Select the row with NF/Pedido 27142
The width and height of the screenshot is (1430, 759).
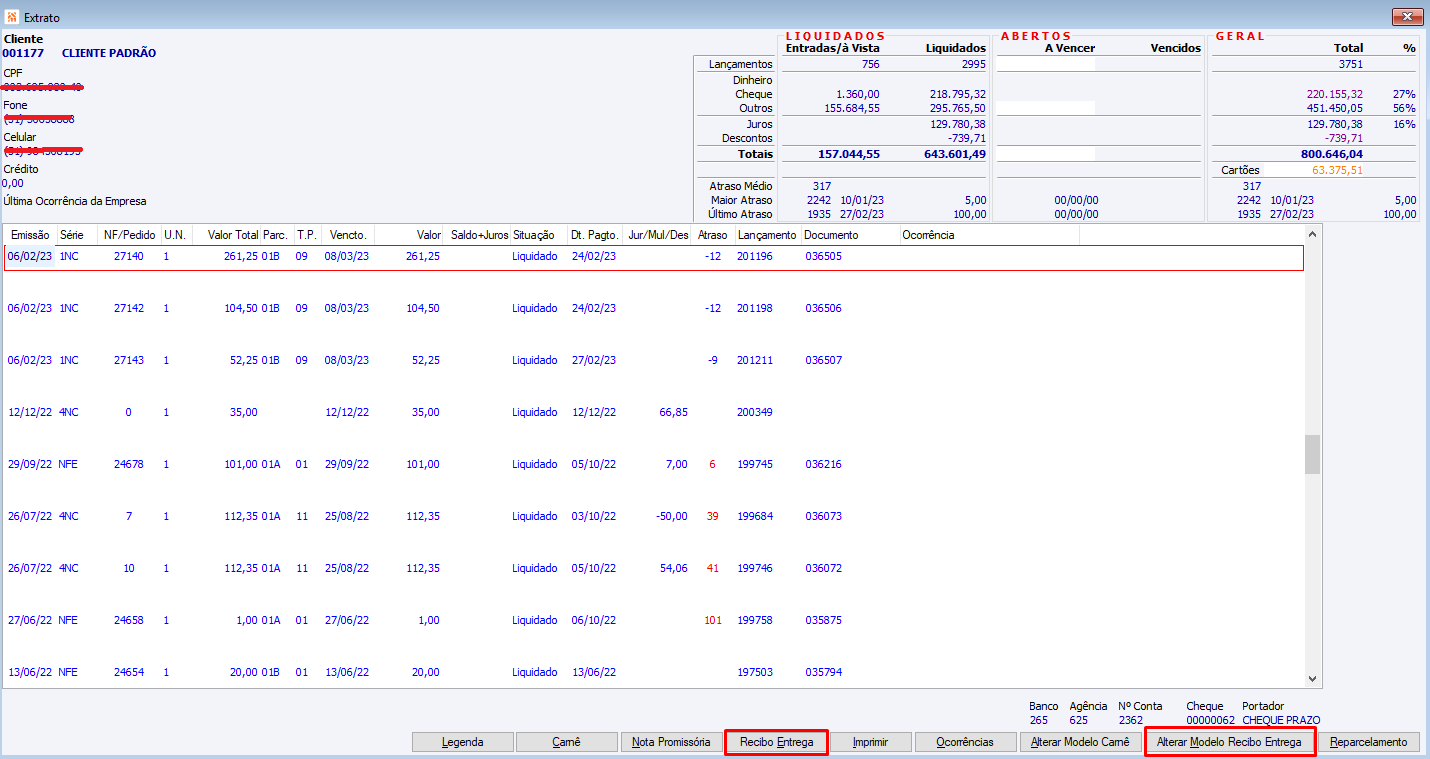coord(128,308)
